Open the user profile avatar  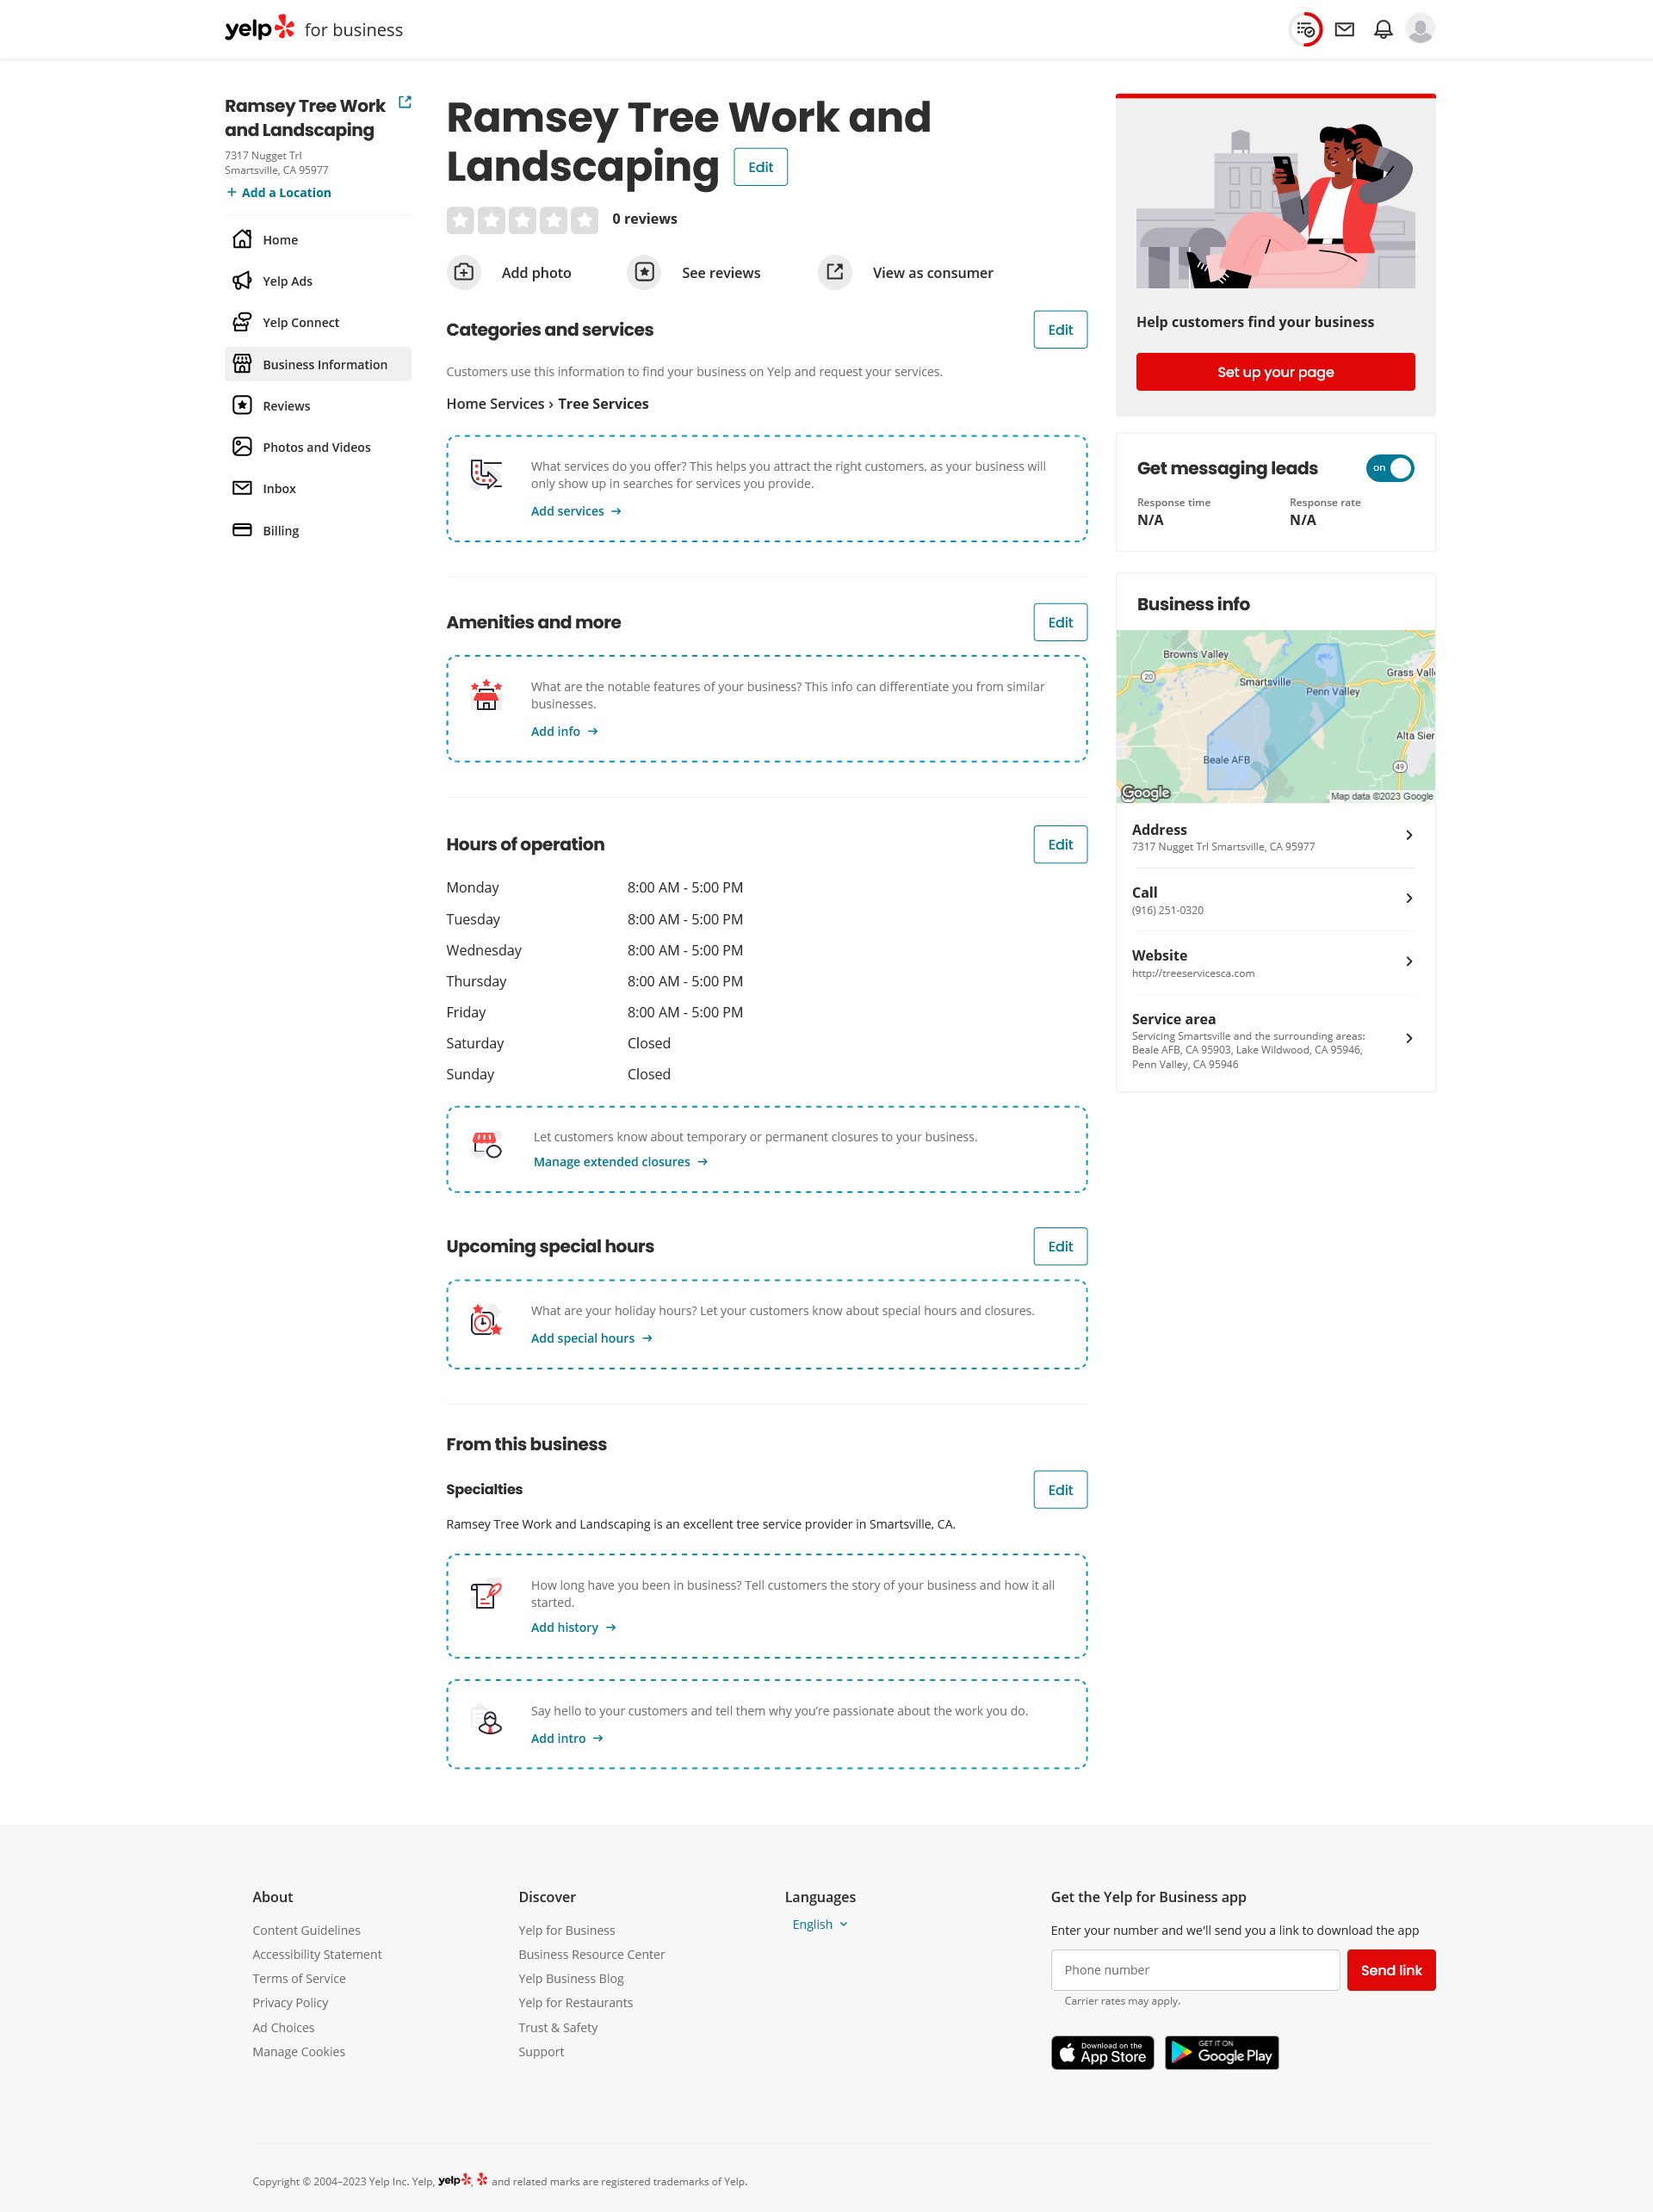coord(1420,30)
